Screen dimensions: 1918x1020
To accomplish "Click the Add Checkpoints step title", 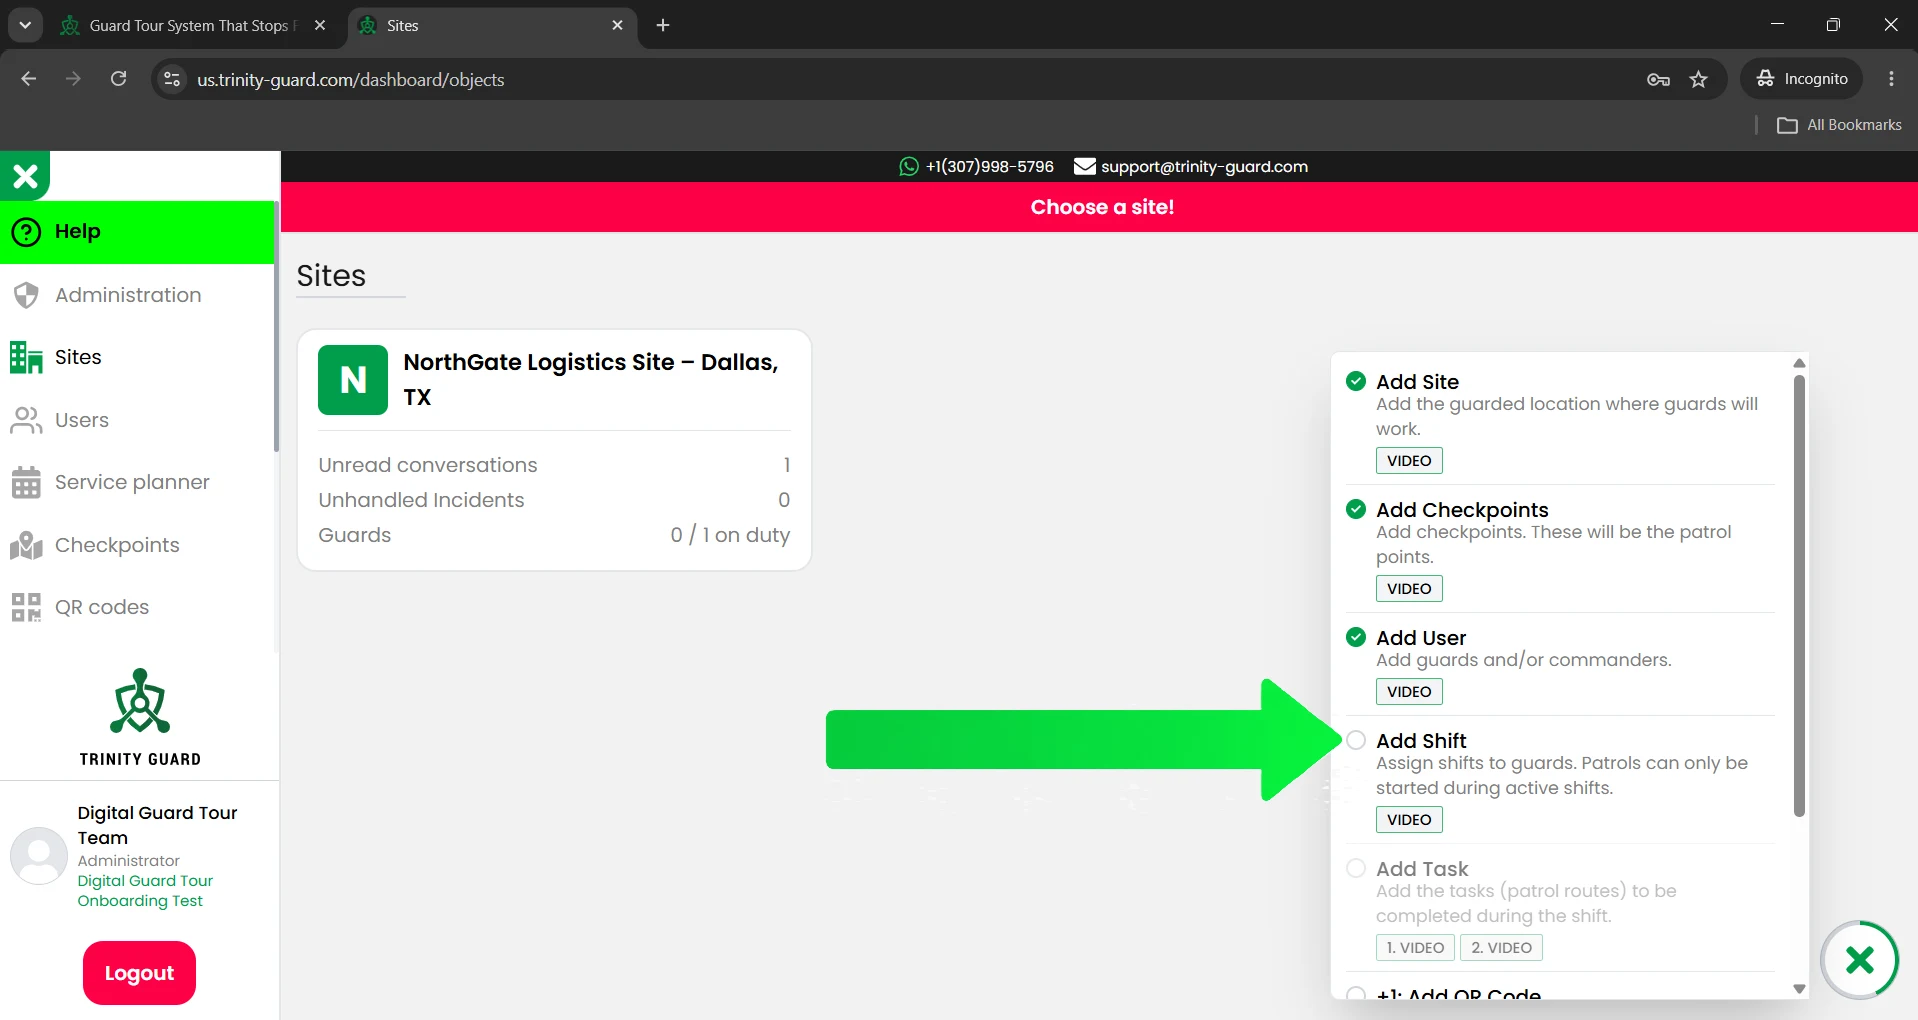I will [1462, 510].
